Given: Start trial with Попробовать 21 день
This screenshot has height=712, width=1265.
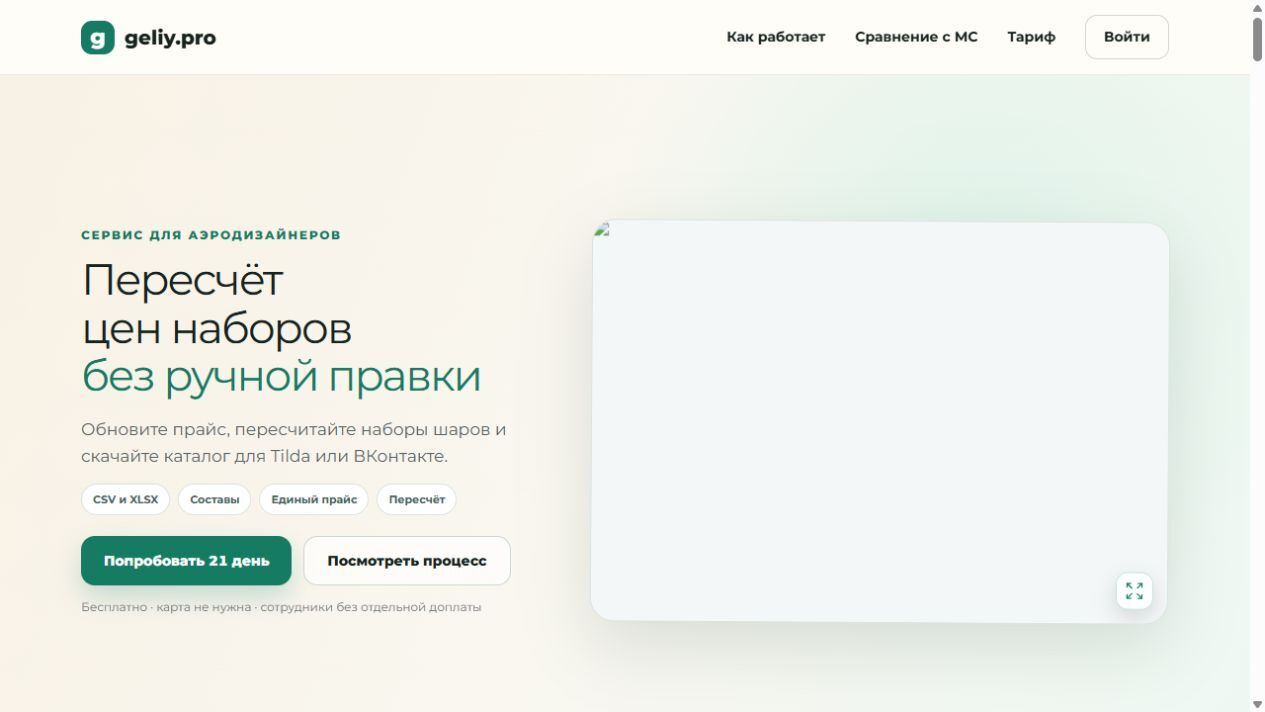Looking at the screenshot, I should click(186, 561).
